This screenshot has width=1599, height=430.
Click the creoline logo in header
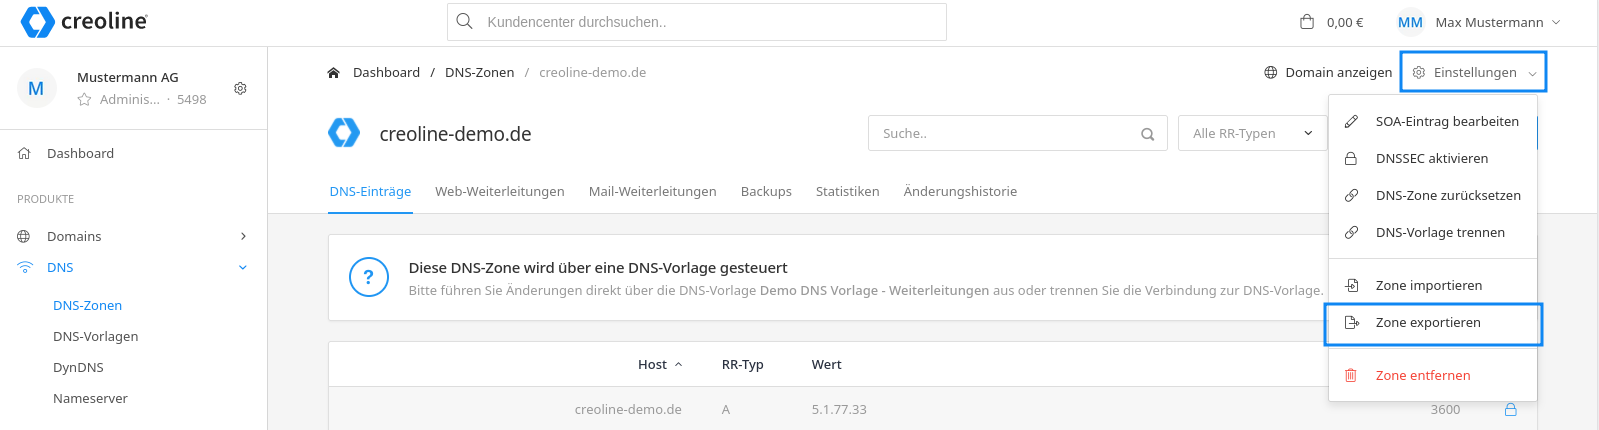pos(84,21)
